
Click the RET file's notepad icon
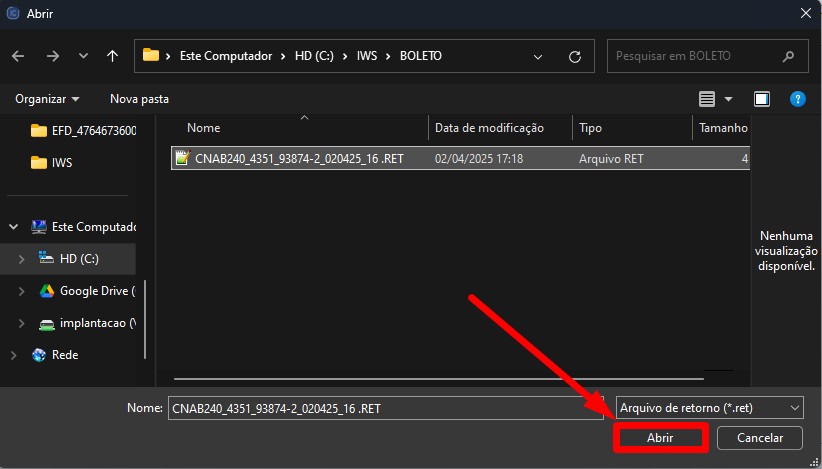[x=182, y=158]
